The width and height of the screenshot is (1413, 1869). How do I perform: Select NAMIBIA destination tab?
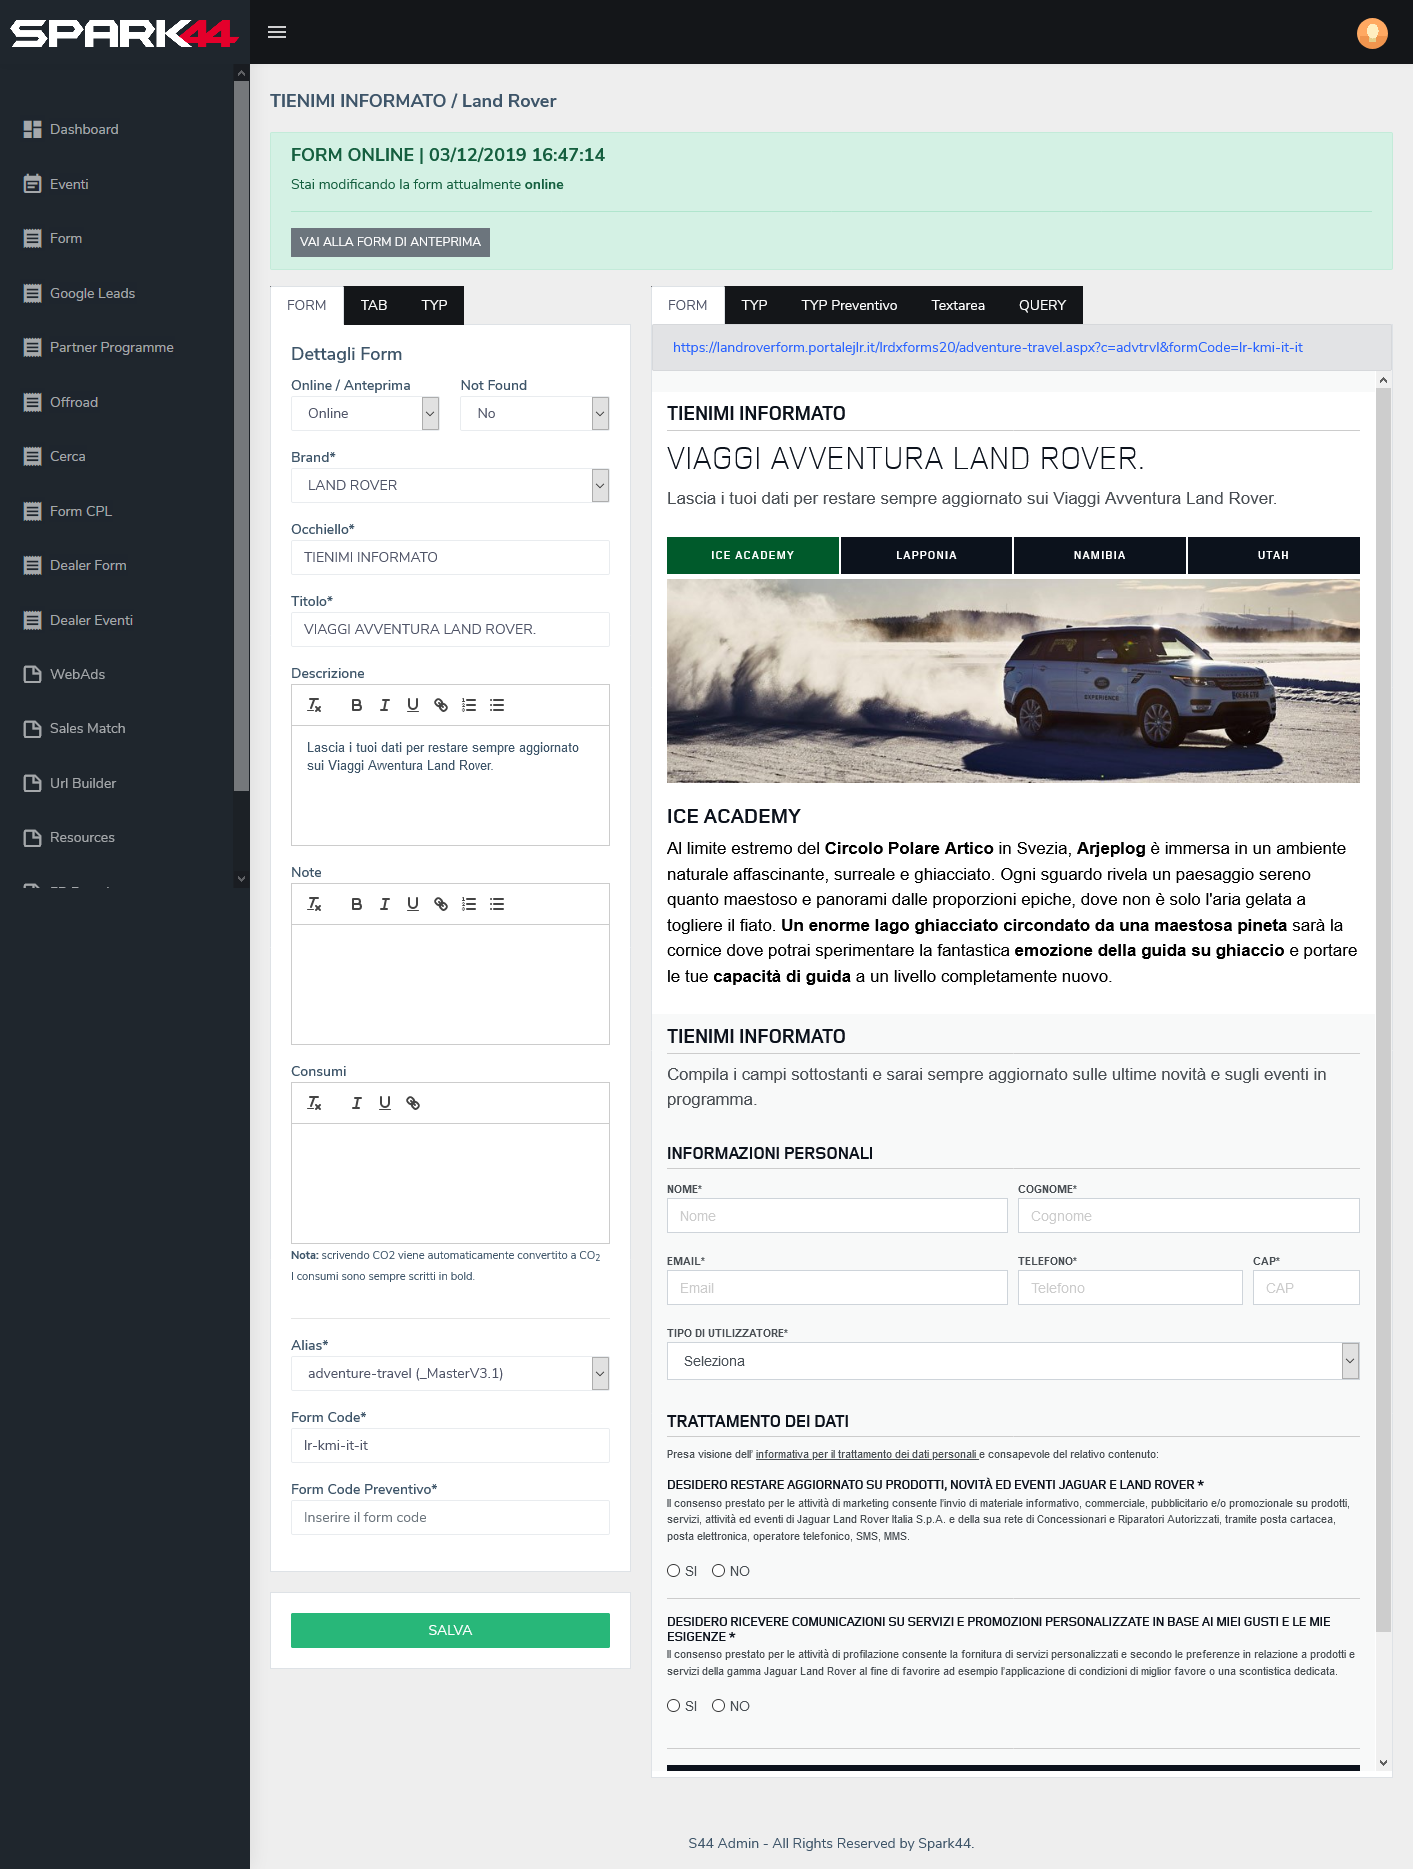(1100, 555)
